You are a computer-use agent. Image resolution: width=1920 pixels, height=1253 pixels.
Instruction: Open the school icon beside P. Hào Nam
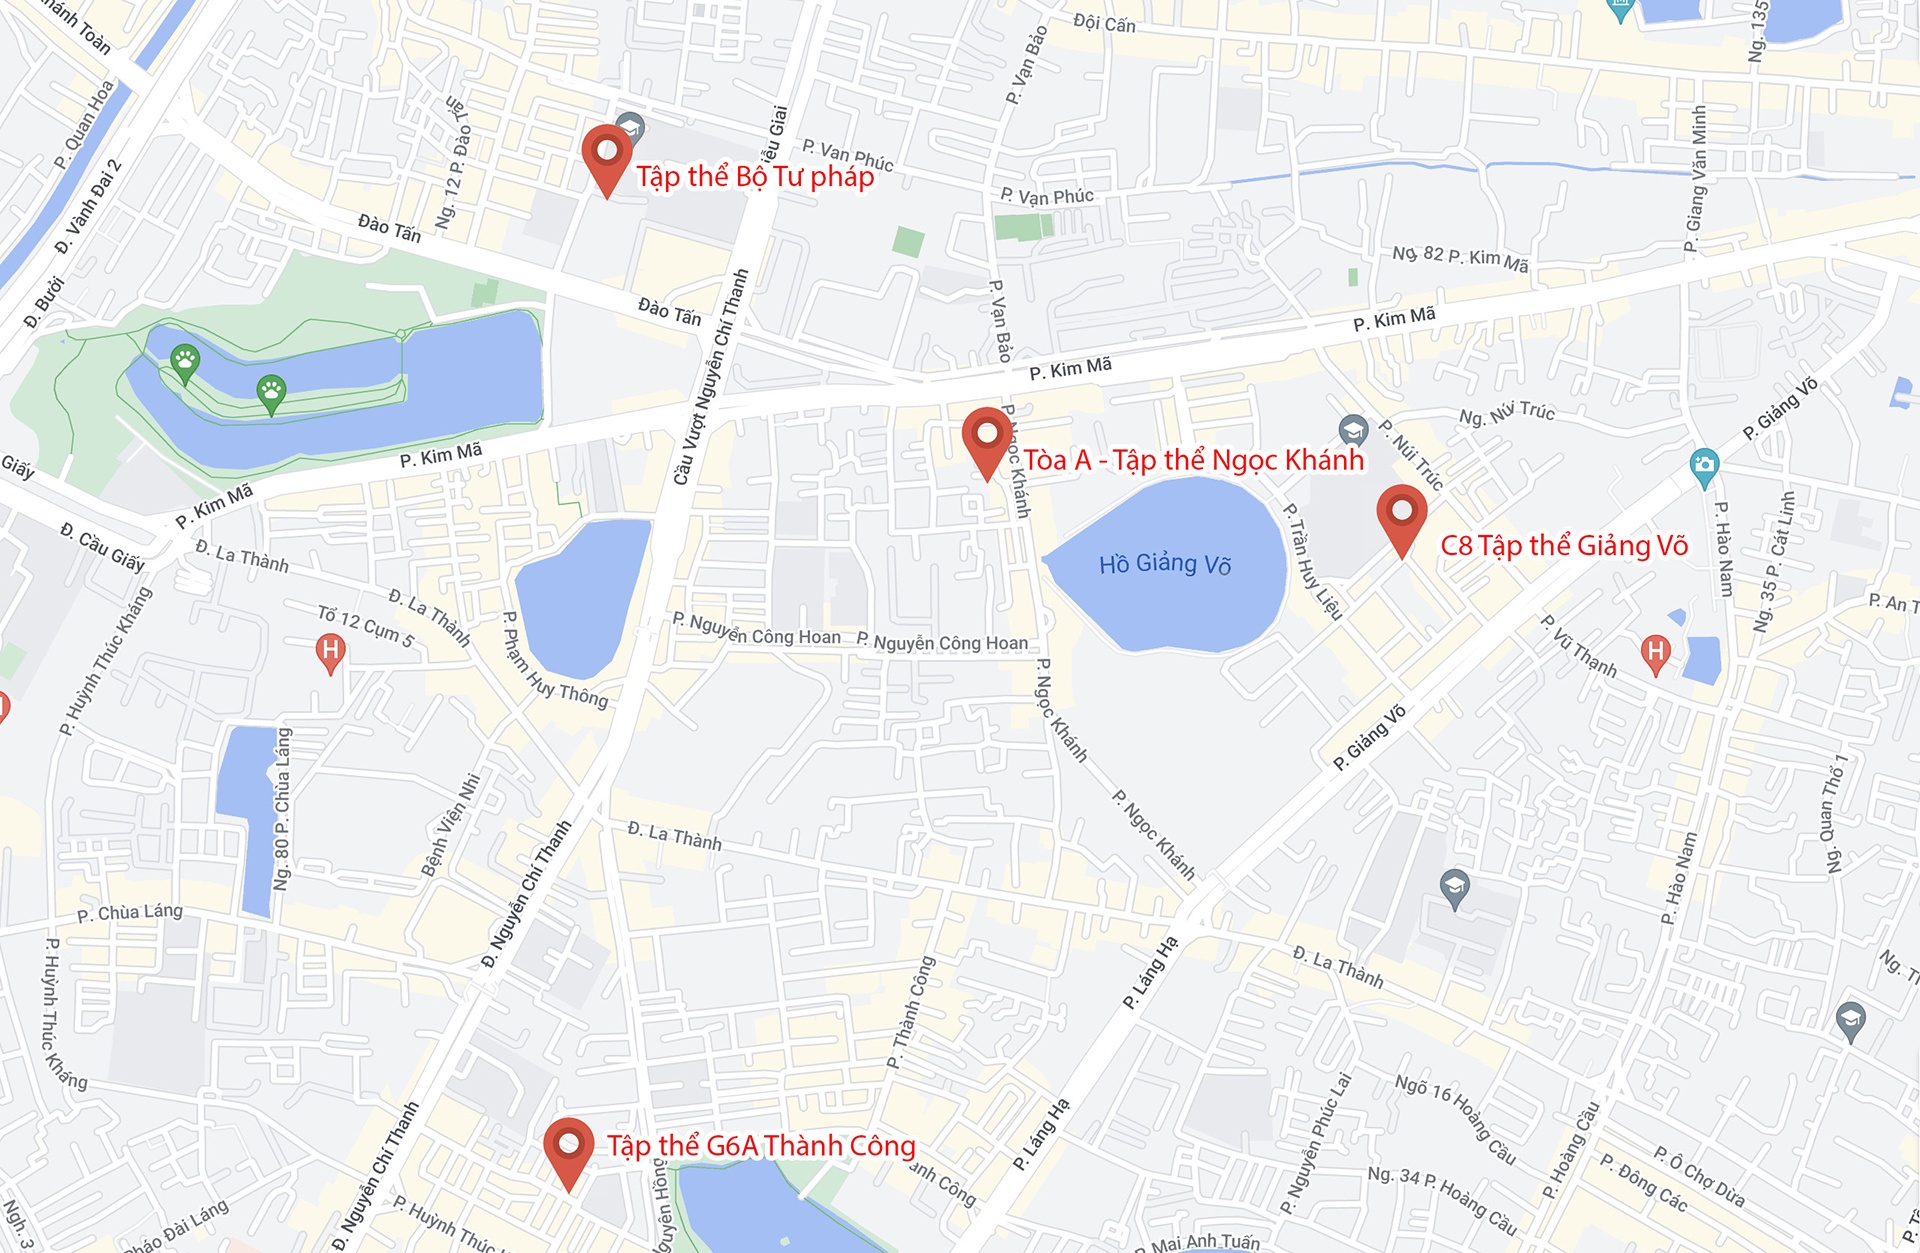(x=1454, y=888)
